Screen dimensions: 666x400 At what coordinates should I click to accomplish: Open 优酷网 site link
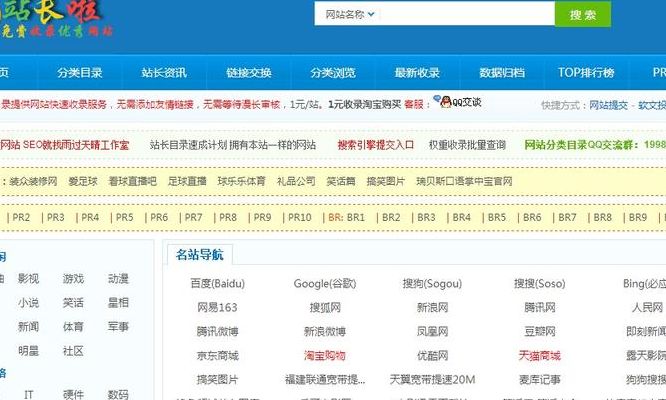(x=432, y=355)
